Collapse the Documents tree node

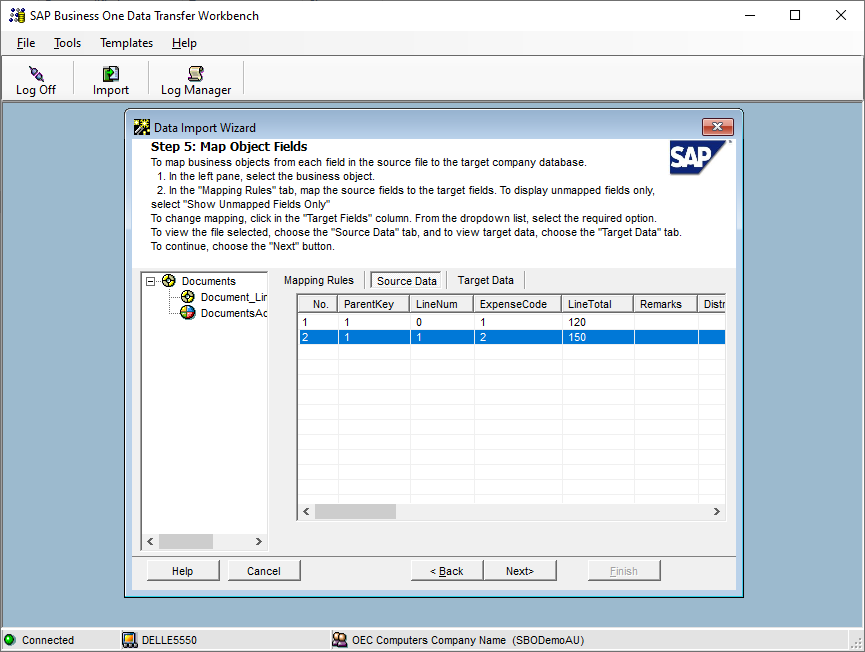pos(150,281)
